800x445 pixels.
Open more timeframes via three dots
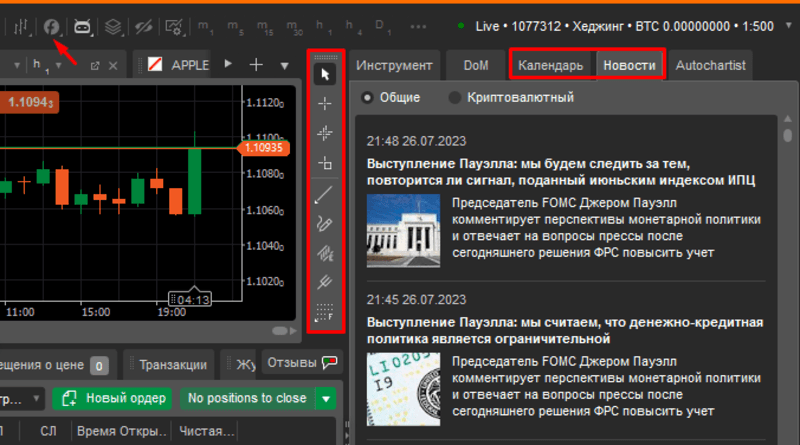(x=418, y=27)
